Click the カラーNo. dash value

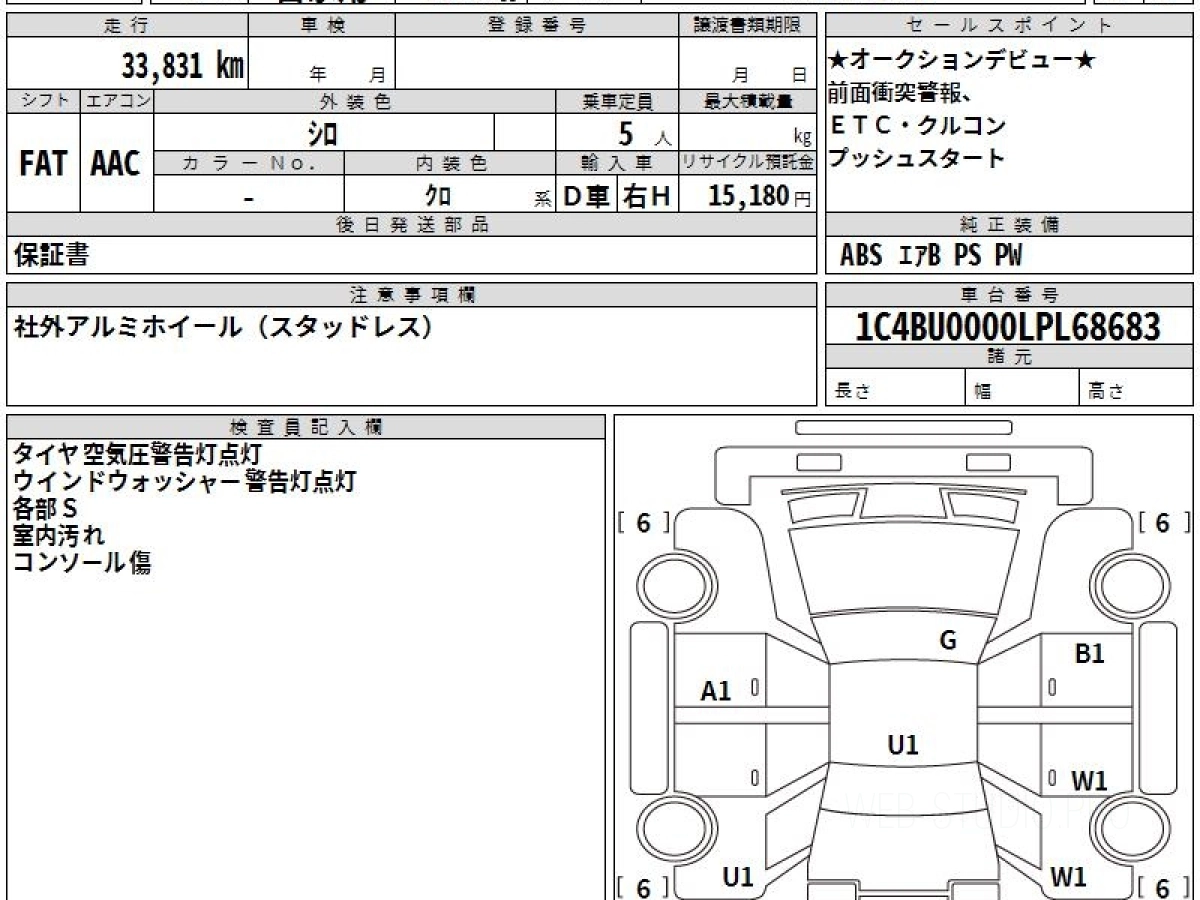click(249, 197)
